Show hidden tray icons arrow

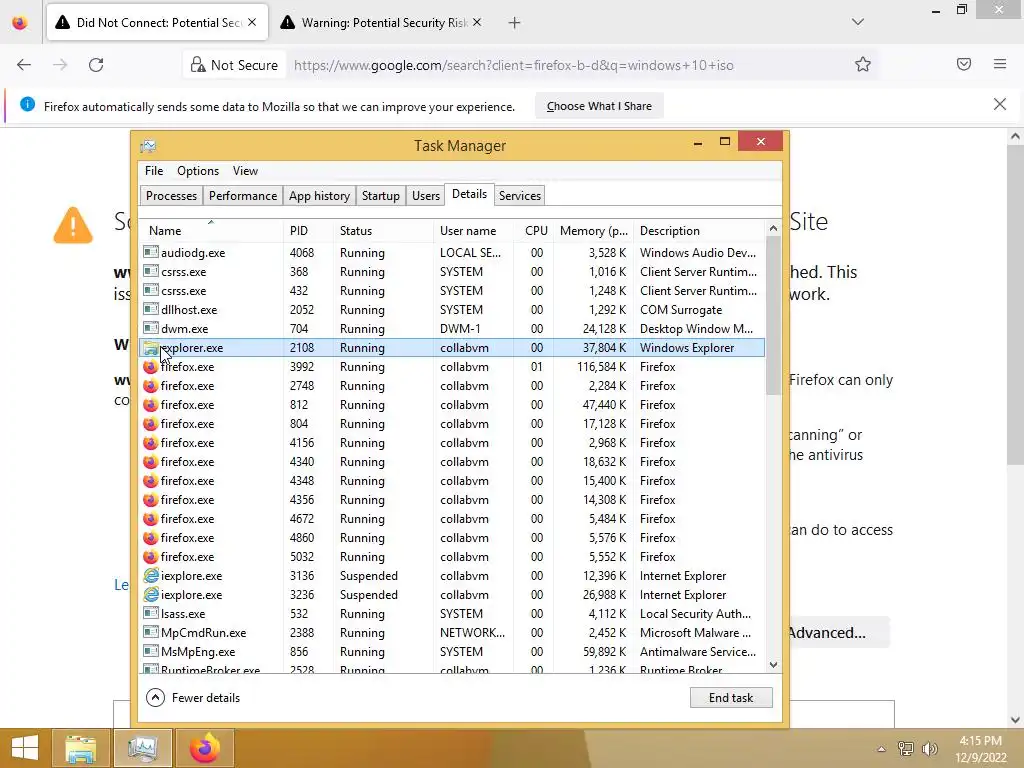[882, 749]
